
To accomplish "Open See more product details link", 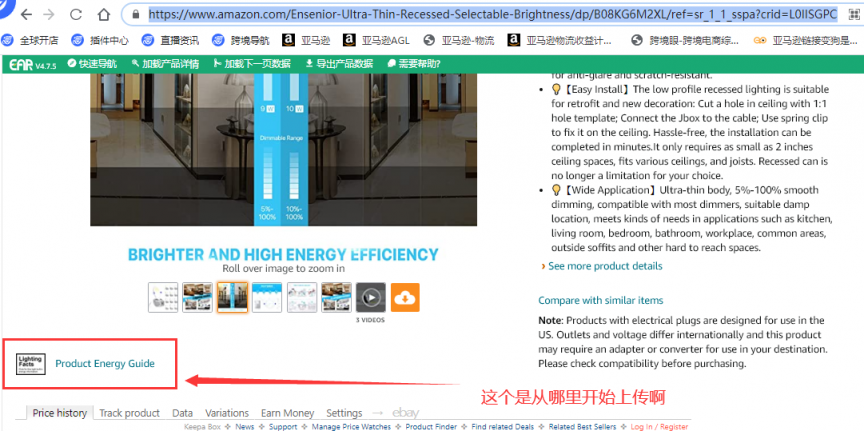I will click(x=605, y=266).
